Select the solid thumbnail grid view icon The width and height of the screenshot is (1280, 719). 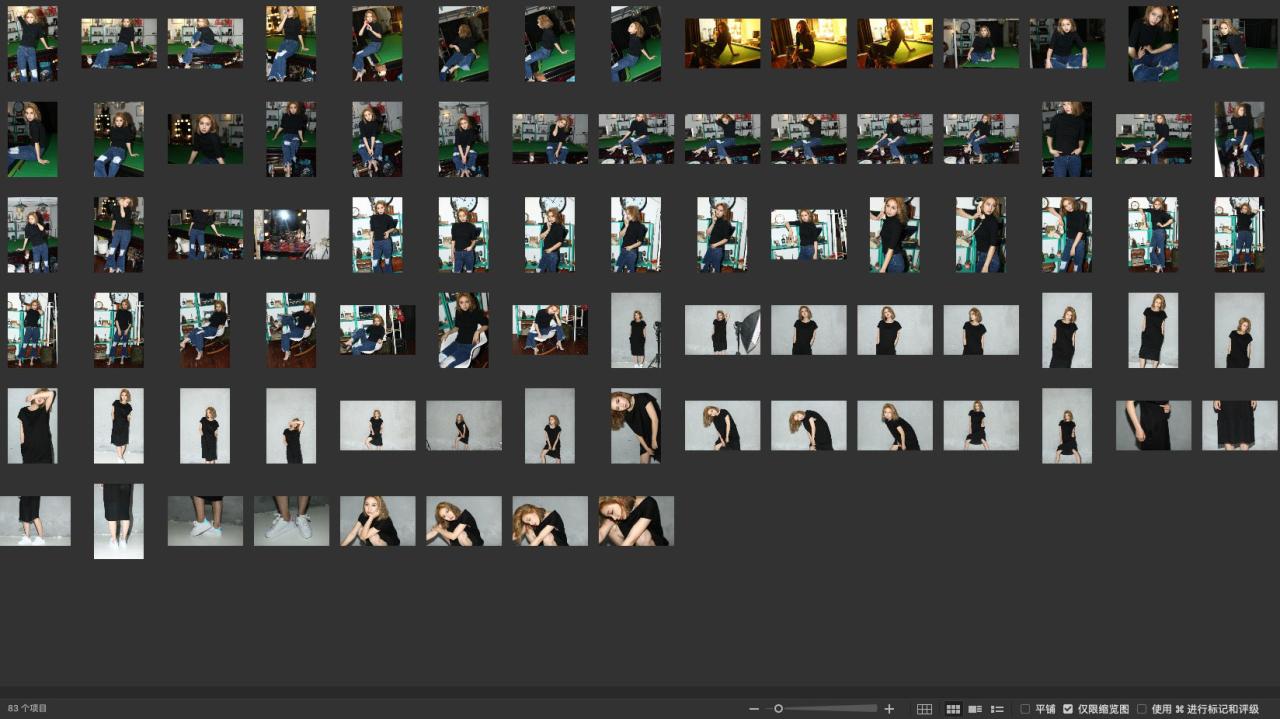[x=953, y=709]
